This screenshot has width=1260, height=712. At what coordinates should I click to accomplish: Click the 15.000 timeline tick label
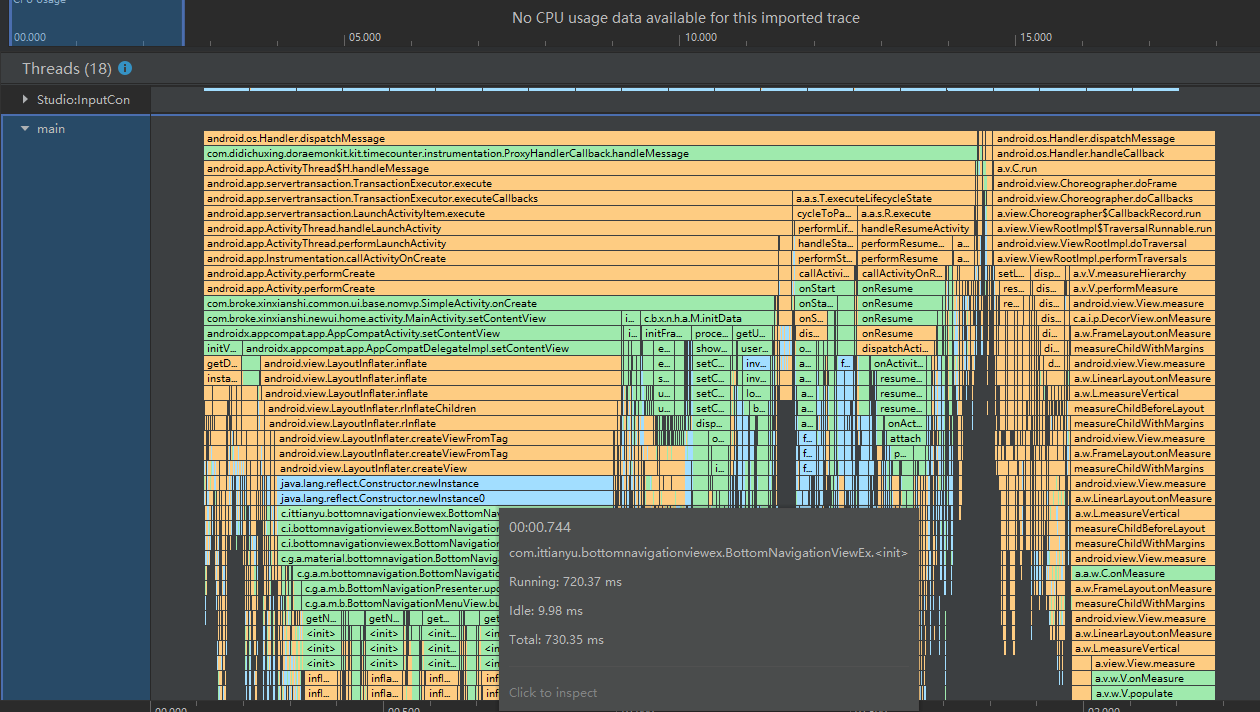pos(1036,37)
